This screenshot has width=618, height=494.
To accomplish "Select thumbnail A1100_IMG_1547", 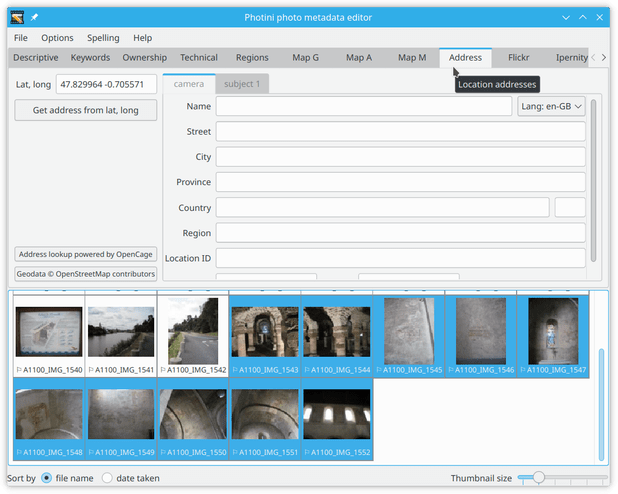I will click(553, 336).
